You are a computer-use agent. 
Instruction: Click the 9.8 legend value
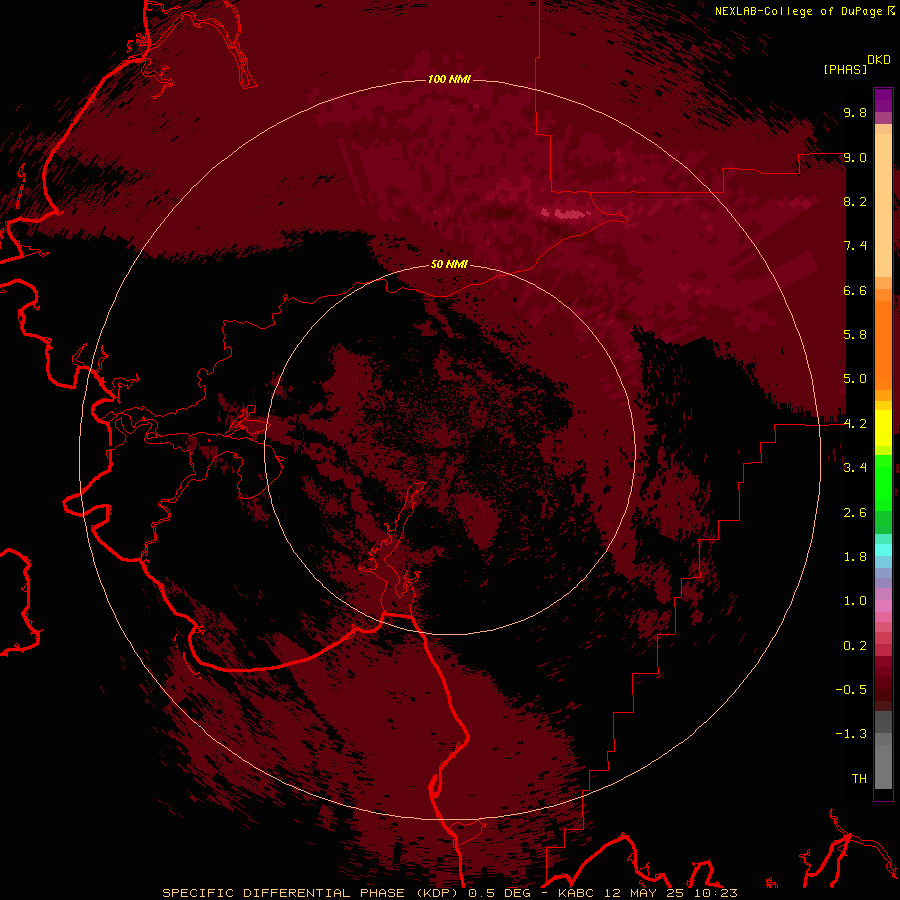(855, 113)
